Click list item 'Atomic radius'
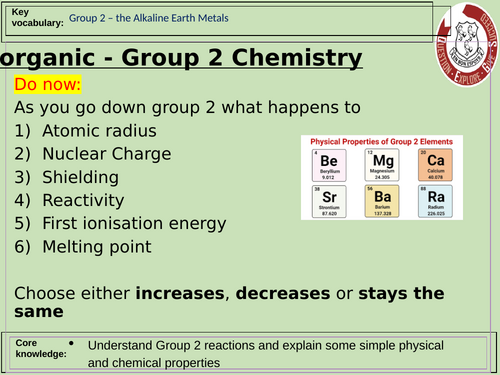This screenshot has width=500, height=375. click(99, 131)
